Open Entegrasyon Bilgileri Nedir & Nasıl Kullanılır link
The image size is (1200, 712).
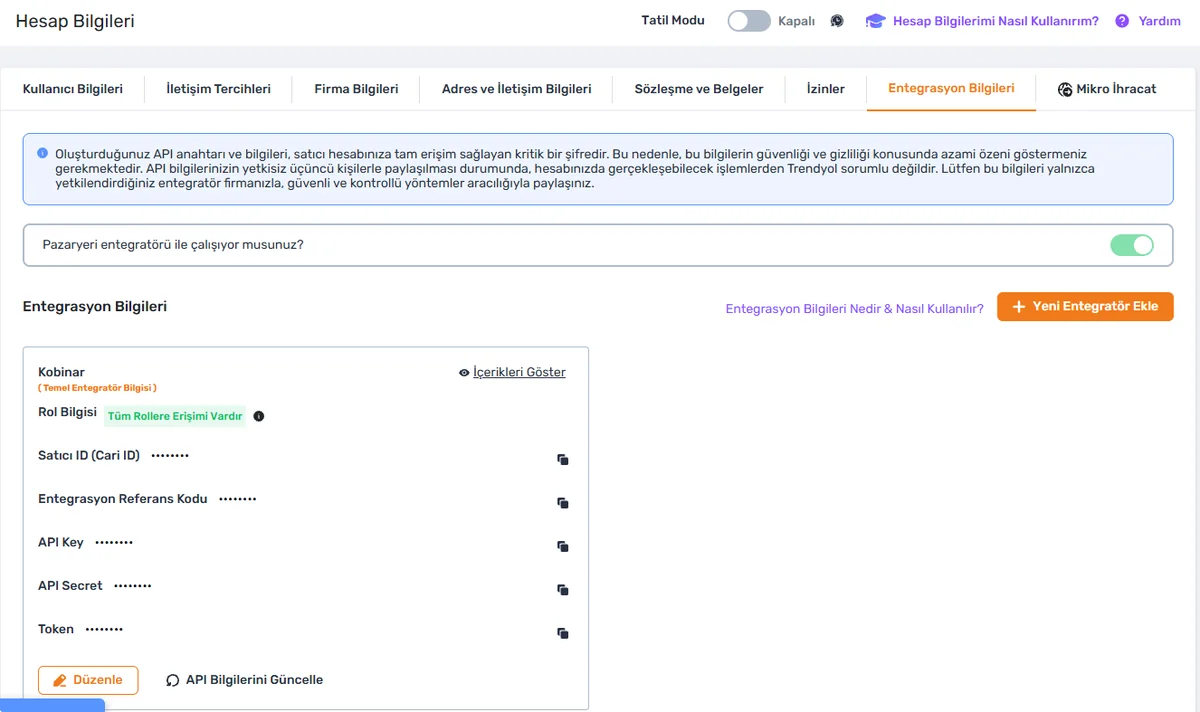point(855,309)
